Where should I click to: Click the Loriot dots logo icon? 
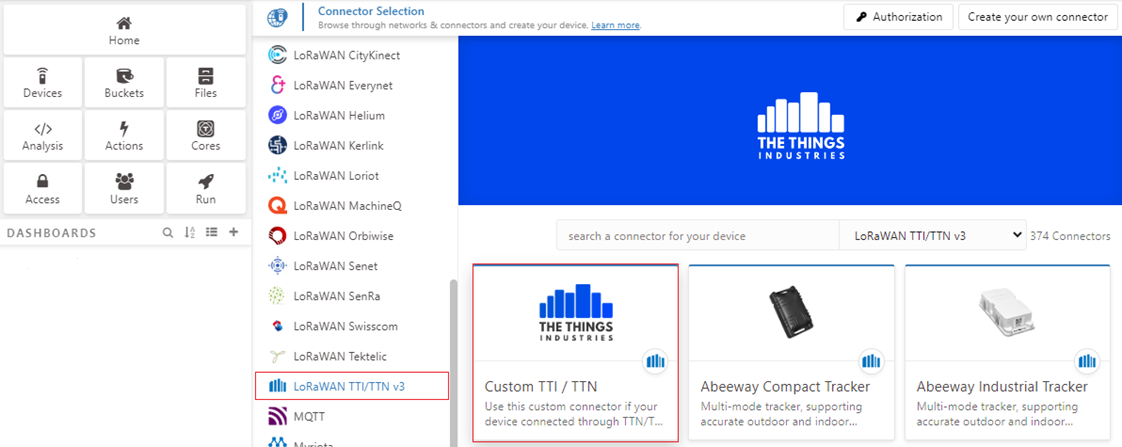(277, 175)
